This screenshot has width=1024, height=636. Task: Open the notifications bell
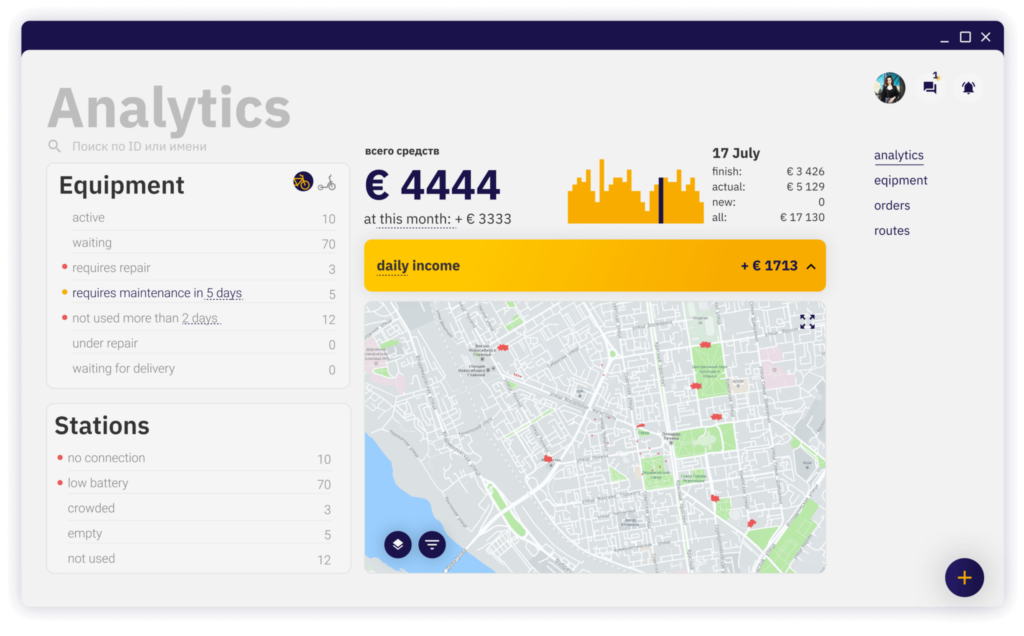tap(968, 87)
